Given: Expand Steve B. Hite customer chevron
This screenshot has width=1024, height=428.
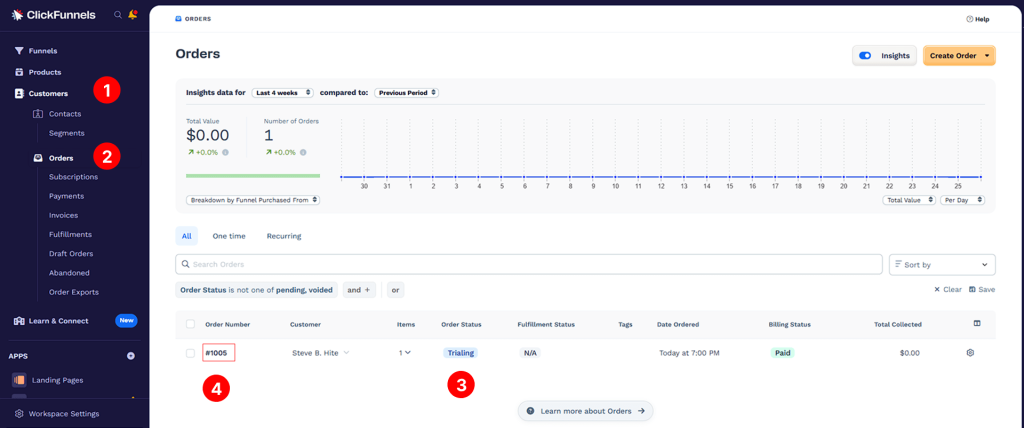Looking at the screenshot, I should click(x=346, y=353).
